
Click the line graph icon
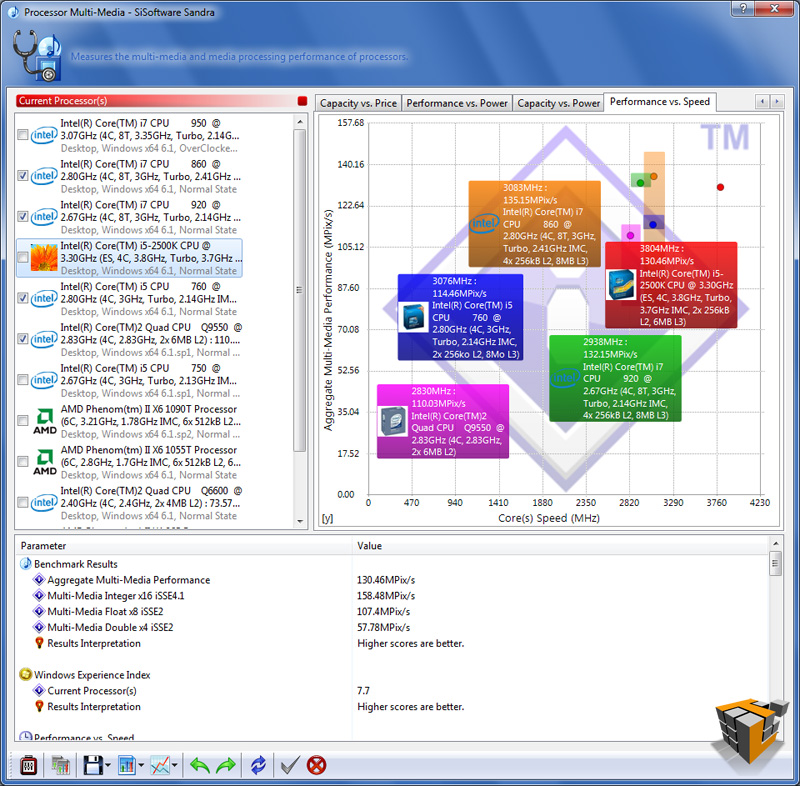tap(160, 765)
